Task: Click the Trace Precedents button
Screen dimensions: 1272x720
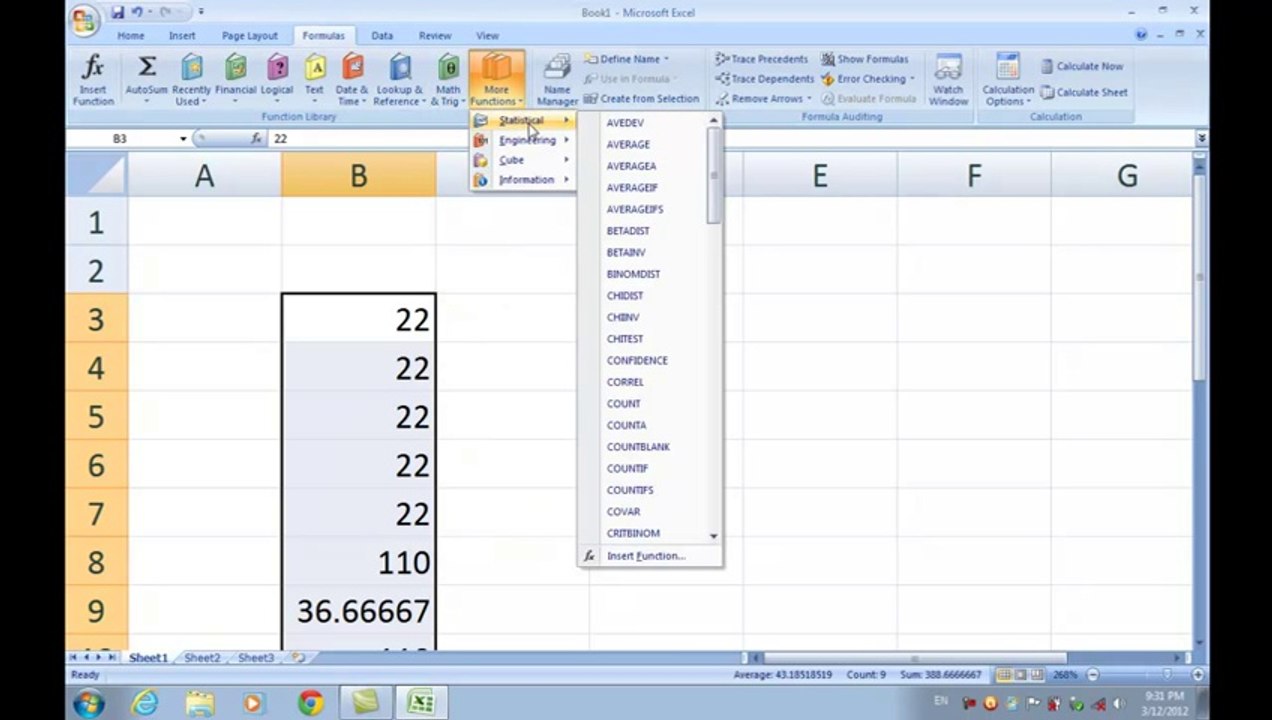Action: [x=762, y=59]
